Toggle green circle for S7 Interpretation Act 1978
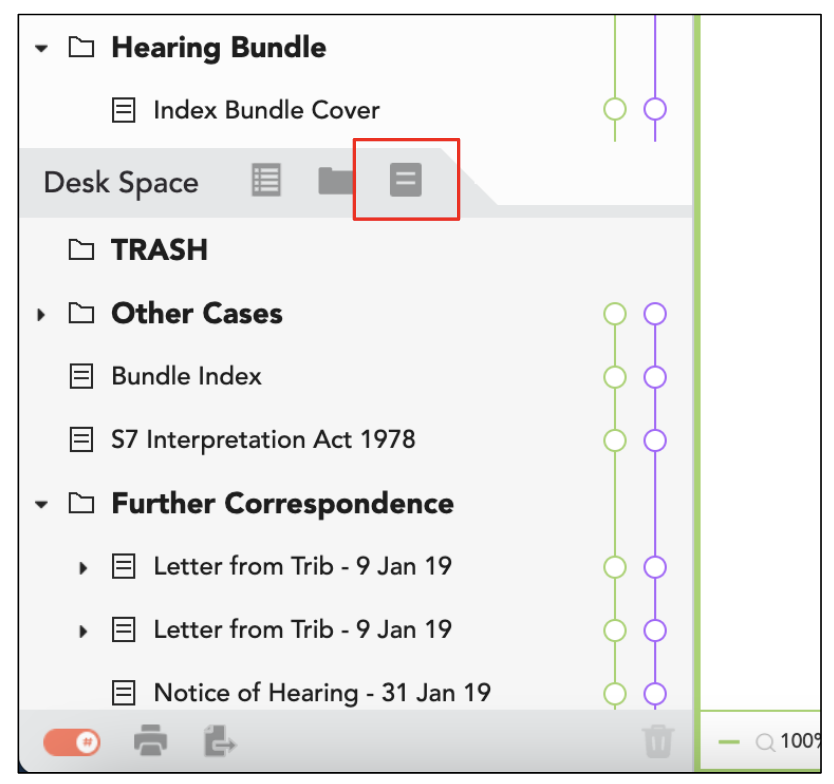The image size is (834, 784). coord(615,440)
